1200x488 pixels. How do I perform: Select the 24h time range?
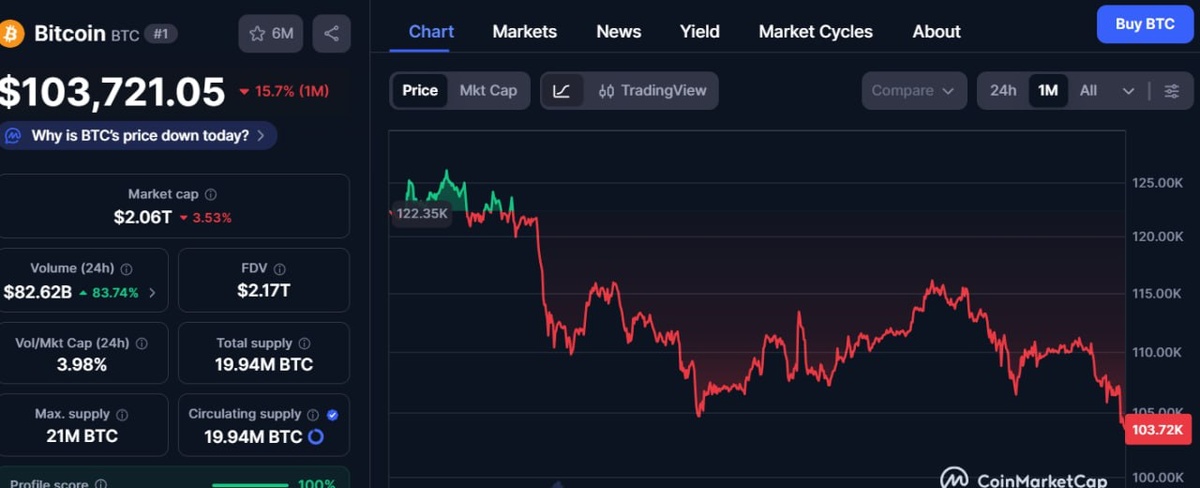tap(1003, 91)
